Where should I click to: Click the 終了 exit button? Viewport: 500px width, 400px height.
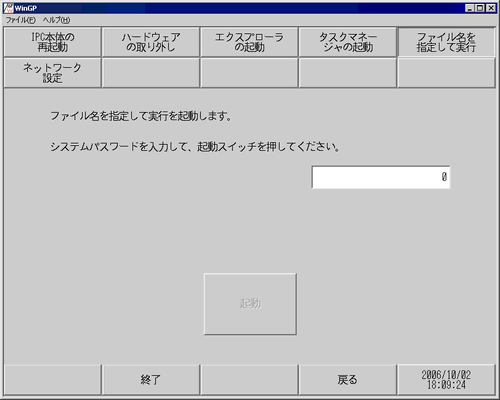pyautogui.click(x=151, y=380)
